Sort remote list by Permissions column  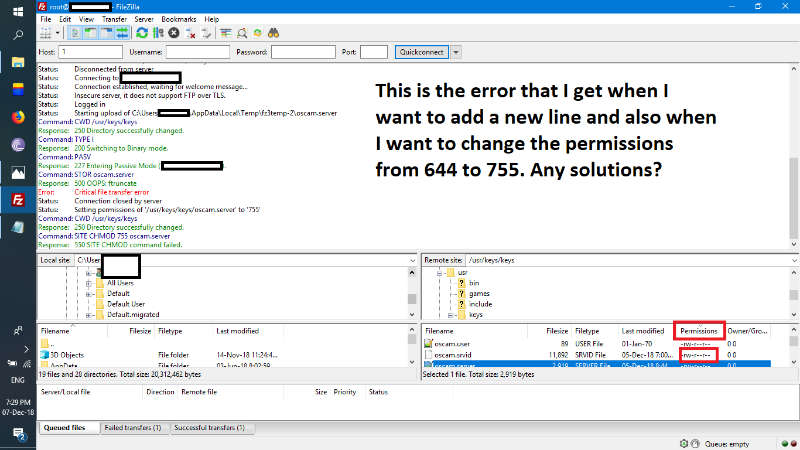[699, 331]
